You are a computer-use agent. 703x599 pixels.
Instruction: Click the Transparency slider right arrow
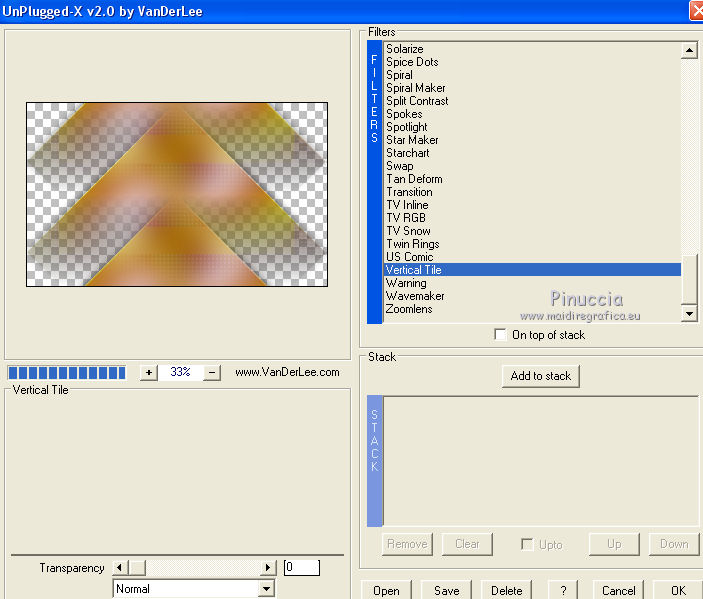(268, 568)
